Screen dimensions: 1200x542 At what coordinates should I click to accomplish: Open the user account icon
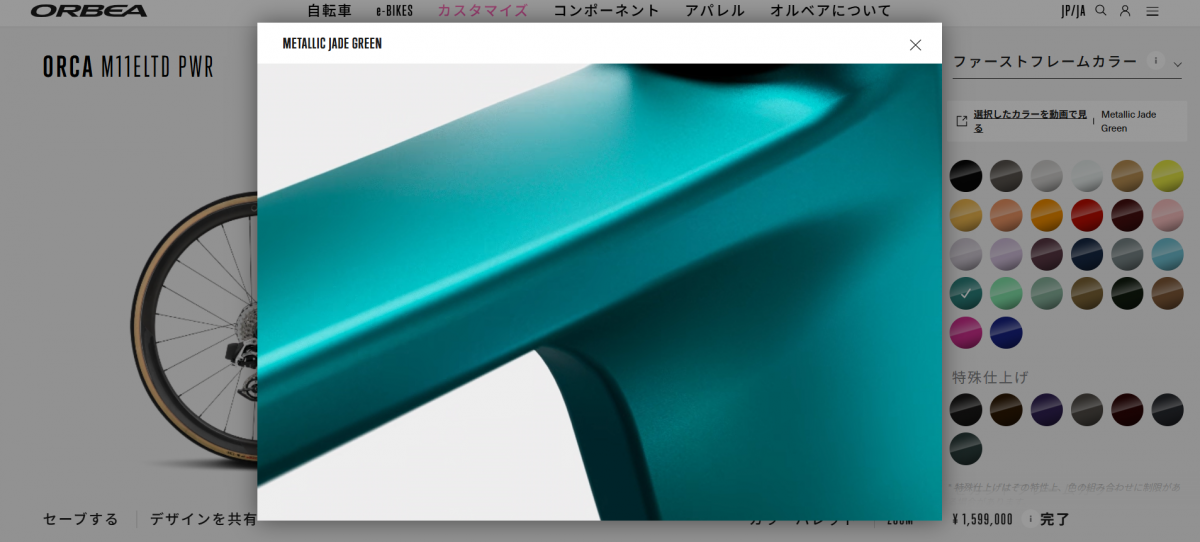coord(1125,11)
